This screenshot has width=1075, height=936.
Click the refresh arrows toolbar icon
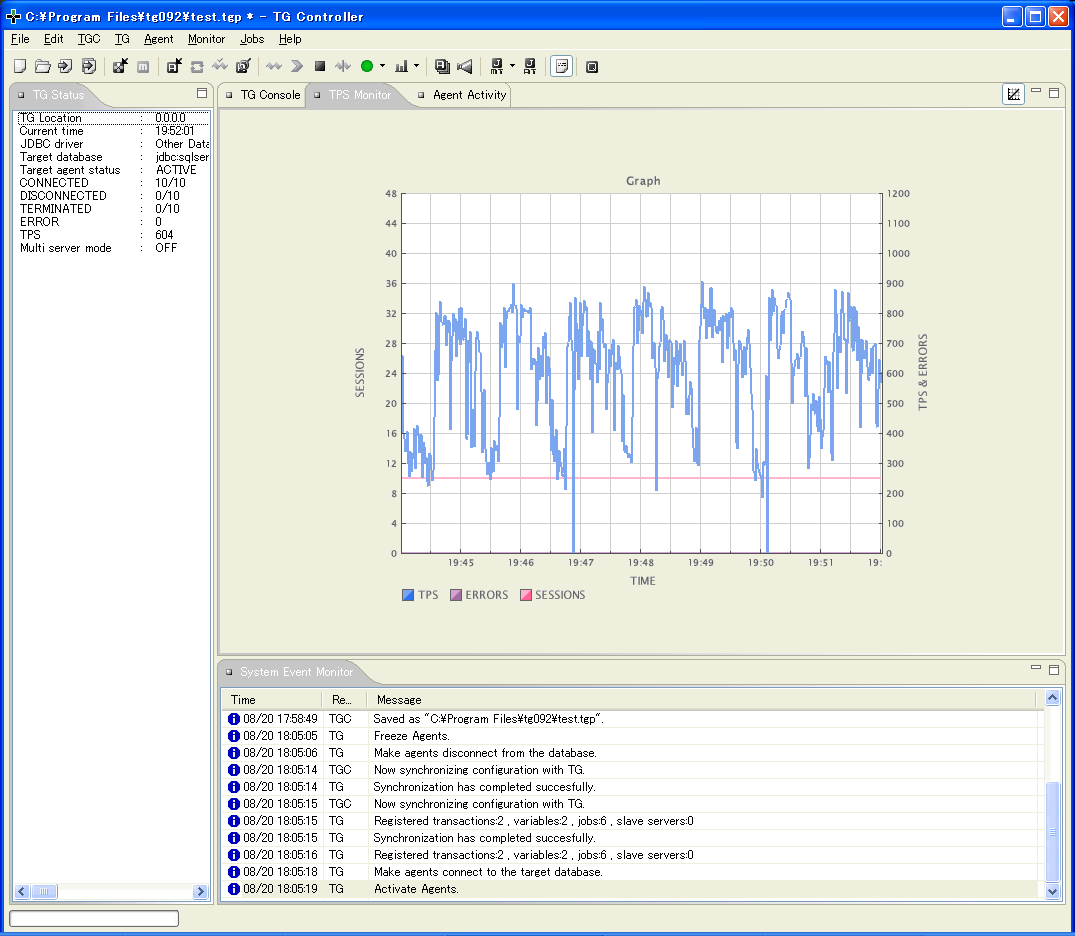tap(197, 66)
